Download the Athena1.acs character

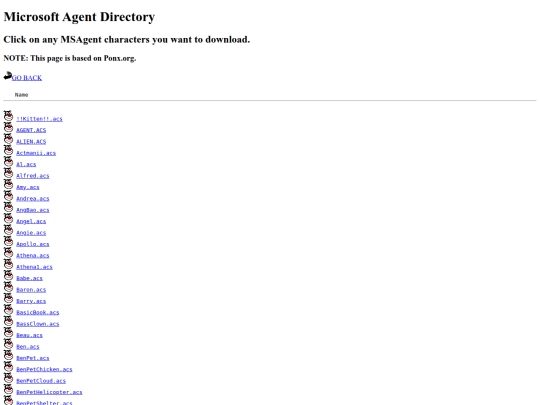34,267
